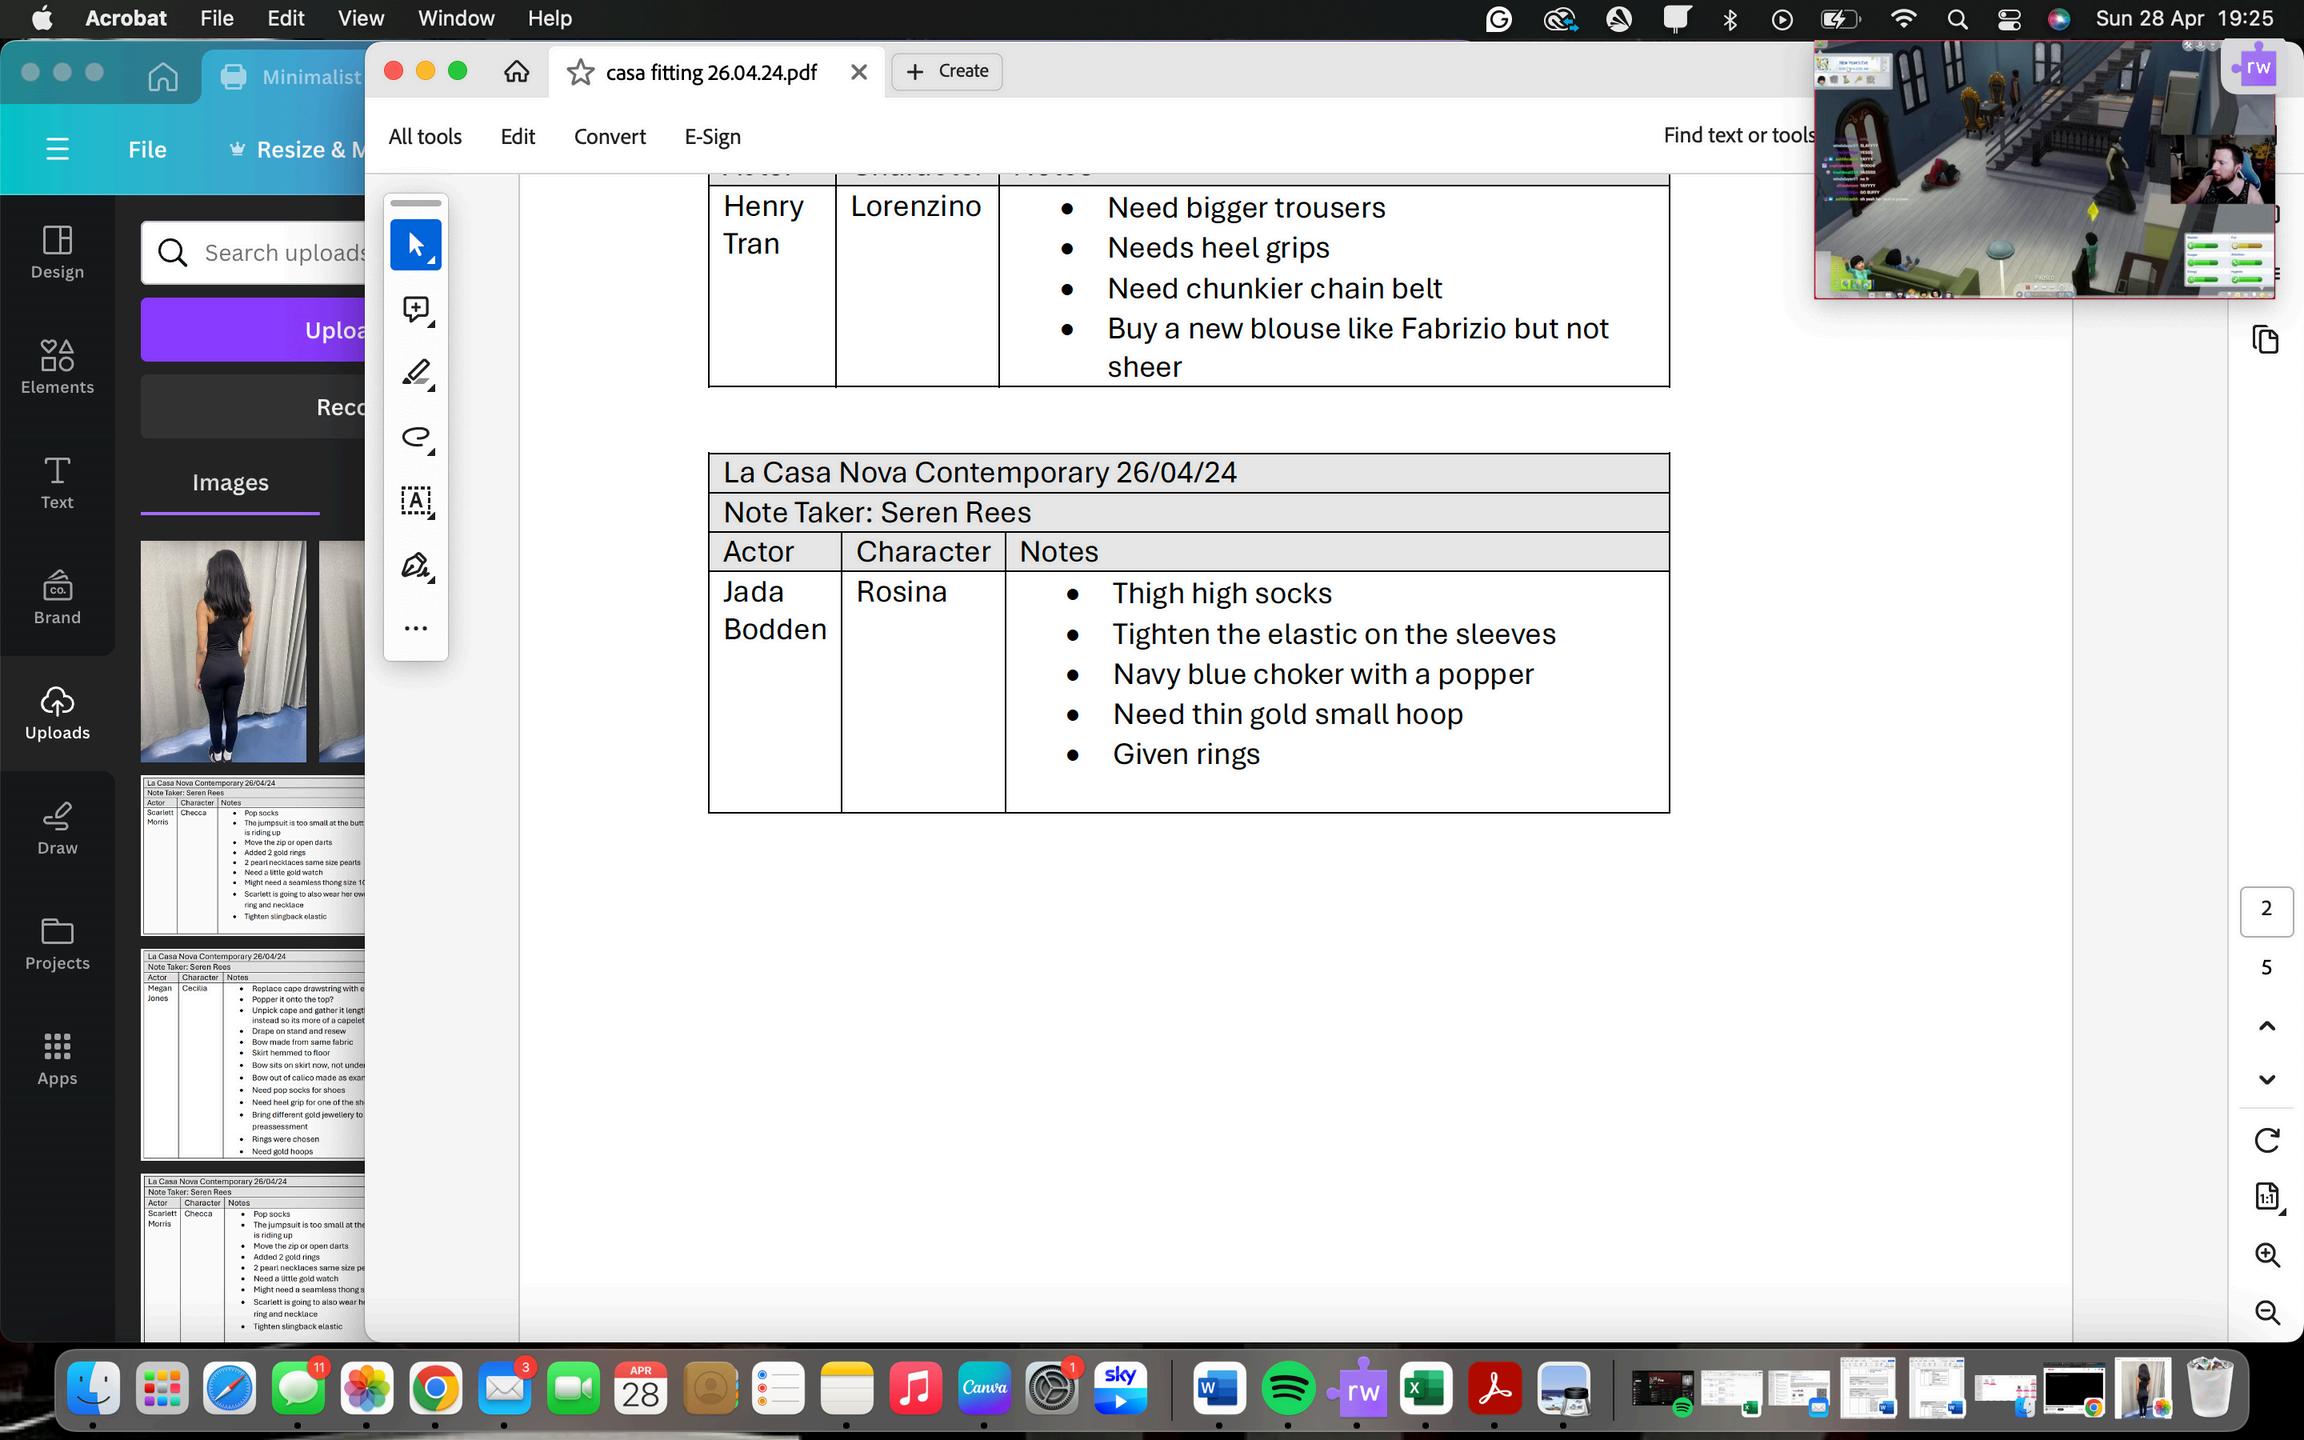Image resolution: width=2304 pixels, height=1440 pixels.
Task: Open the fit page display options
Action: click(2267, 1196)
